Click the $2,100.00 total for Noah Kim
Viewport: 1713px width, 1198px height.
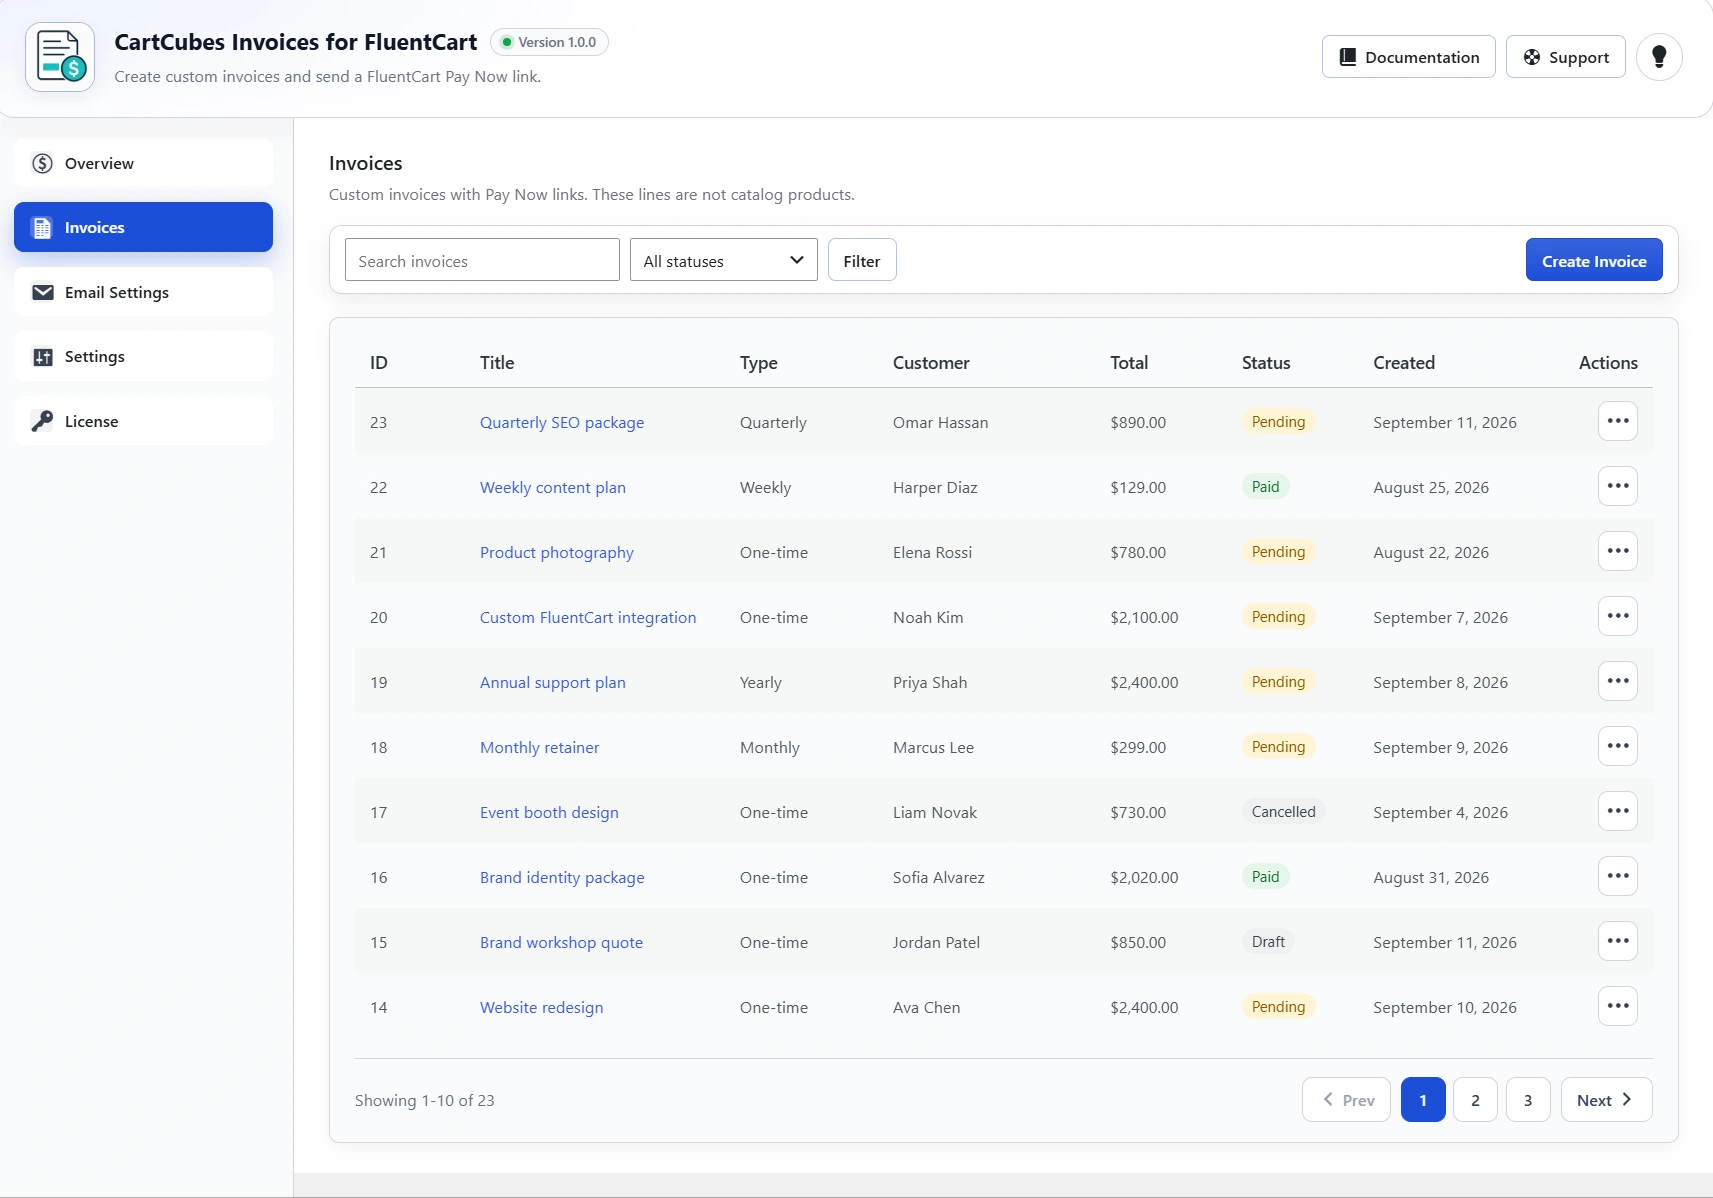click(x=1144, y=617)
